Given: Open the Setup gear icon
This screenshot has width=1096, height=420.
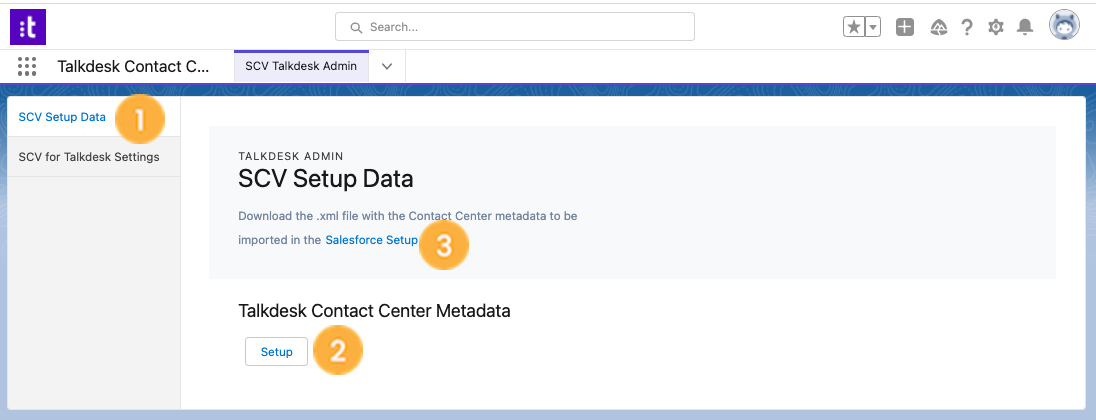Looking at the screenshot, I should pyautogui.click(x=995, y=27).
